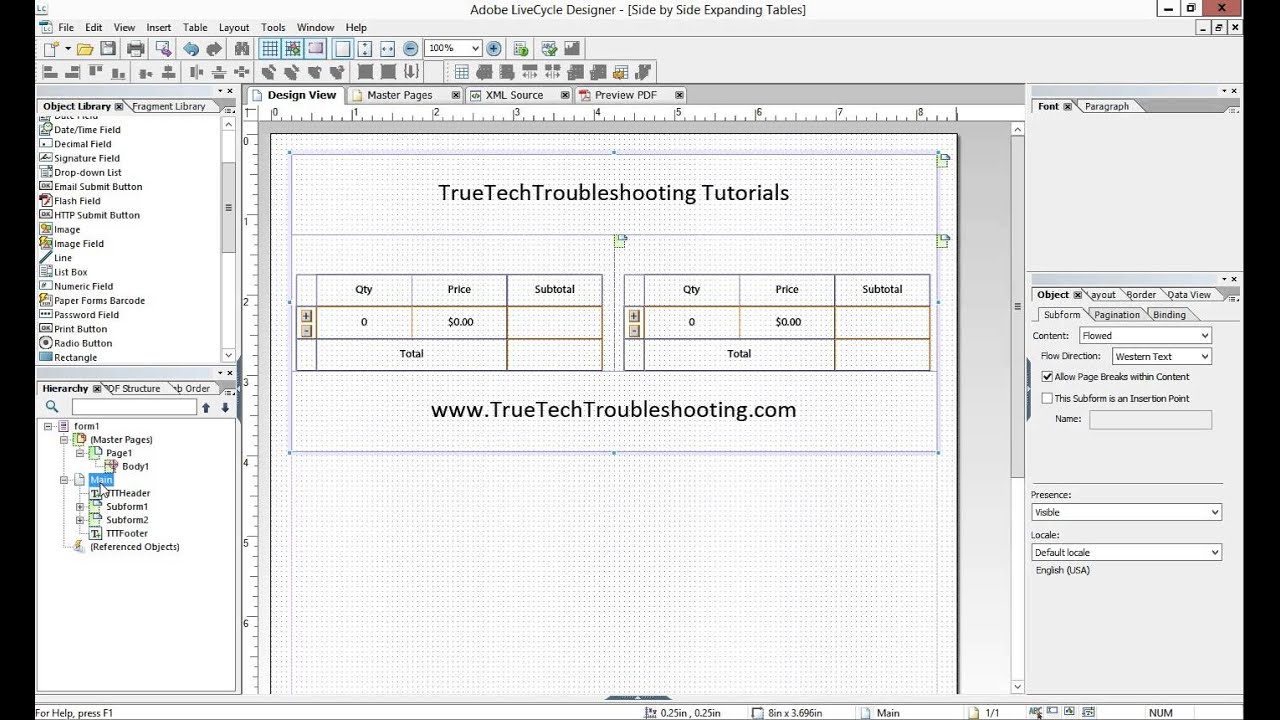This screenshot has width=1280, height=720.
Task: Collapse the form1 root node
Action: point(48,426)
